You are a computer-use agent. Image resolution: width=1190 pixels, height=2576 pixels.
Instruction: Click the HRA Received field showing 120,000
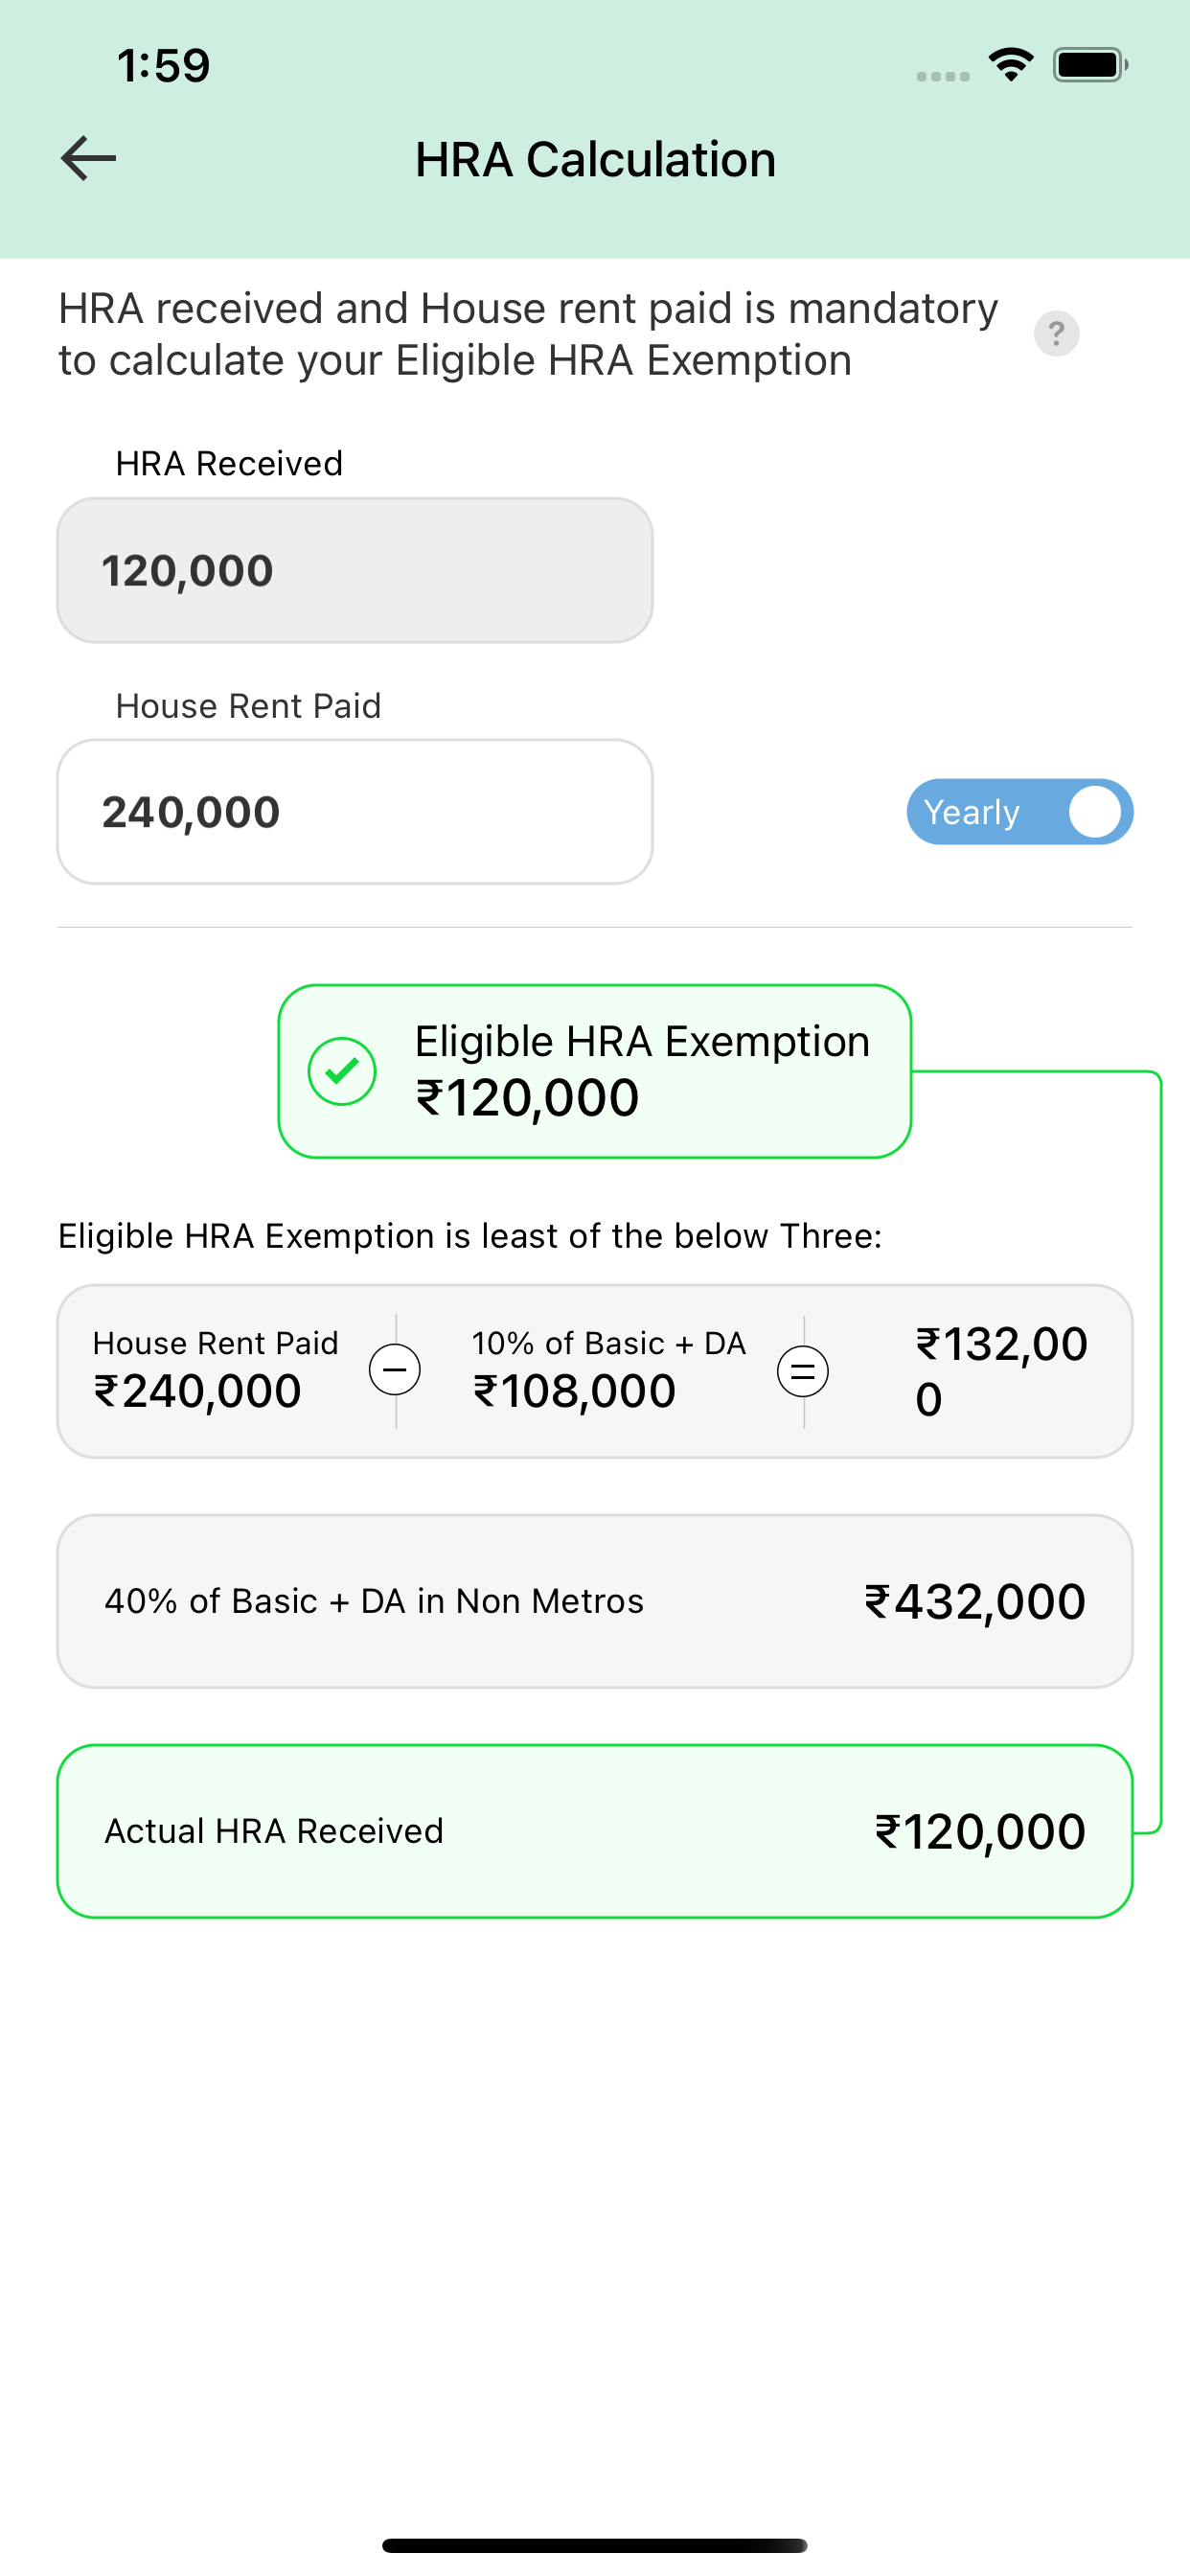pyautogui.click(x=355, y=570)
